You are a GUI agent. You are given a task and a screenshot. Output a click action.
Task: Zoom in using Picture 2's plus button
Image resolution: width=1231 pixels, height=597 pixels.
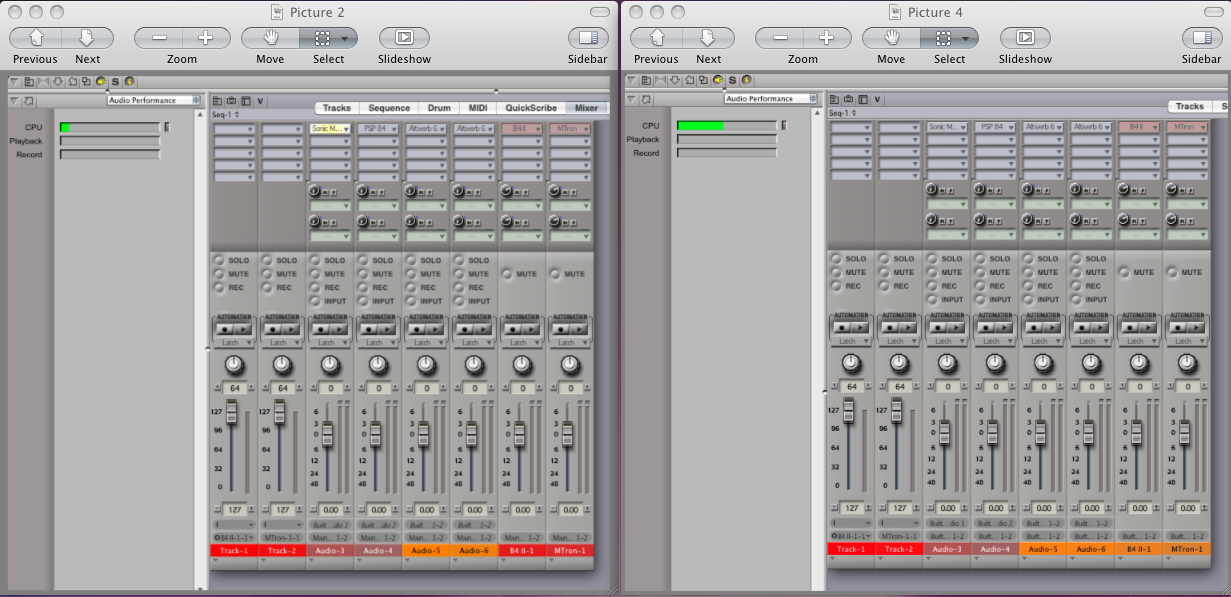pyautogui.click(x=206, y=38)
